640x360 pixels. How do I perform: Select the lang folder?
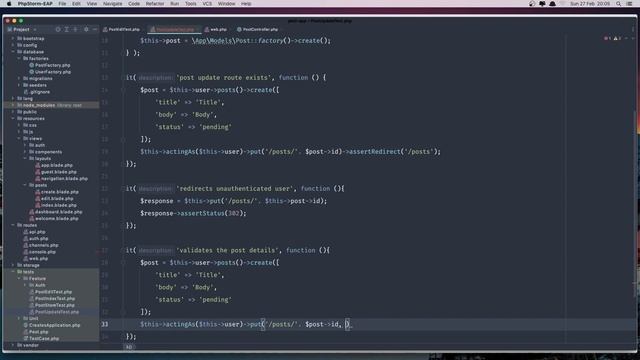25,98
